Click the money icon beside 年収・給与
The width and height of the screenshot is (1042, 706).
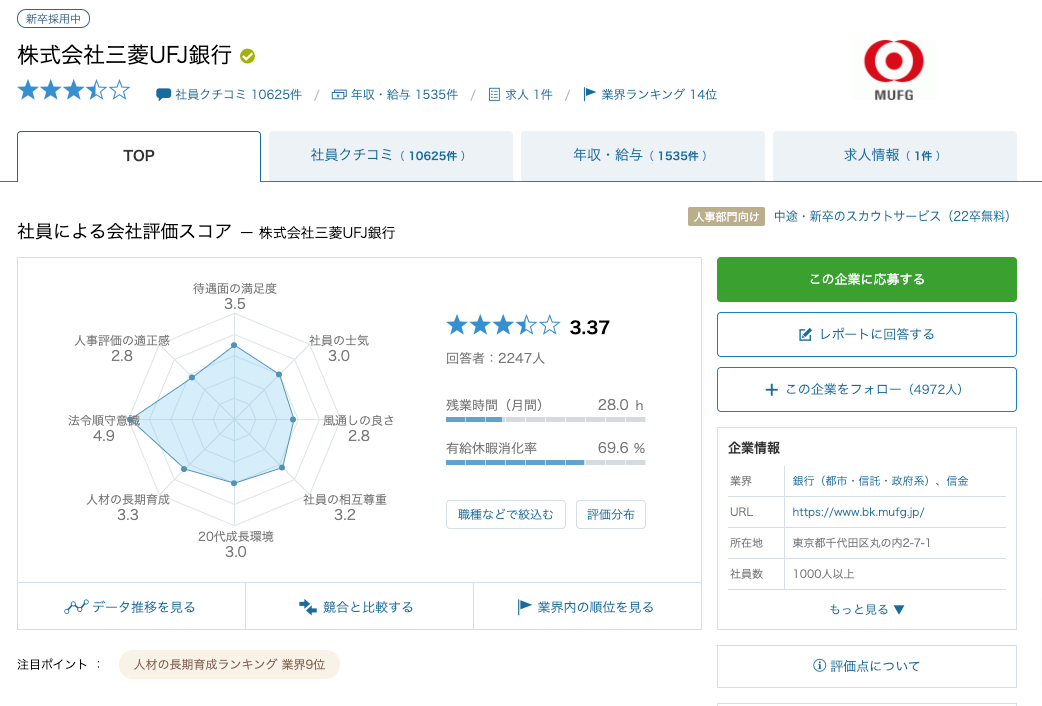point(339,94)
